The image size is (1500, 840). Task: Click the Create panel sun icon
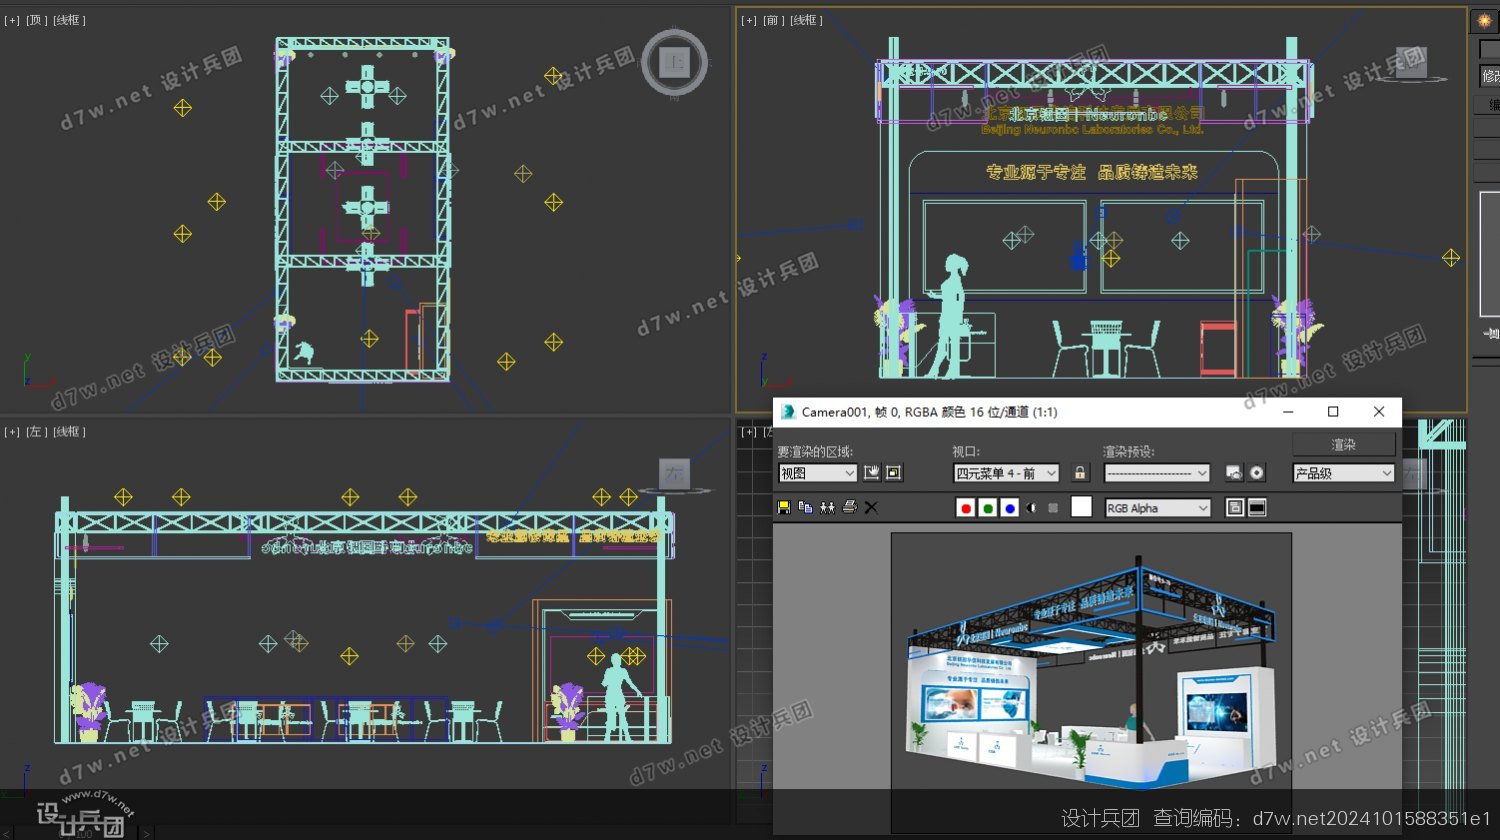point(1484,20)
